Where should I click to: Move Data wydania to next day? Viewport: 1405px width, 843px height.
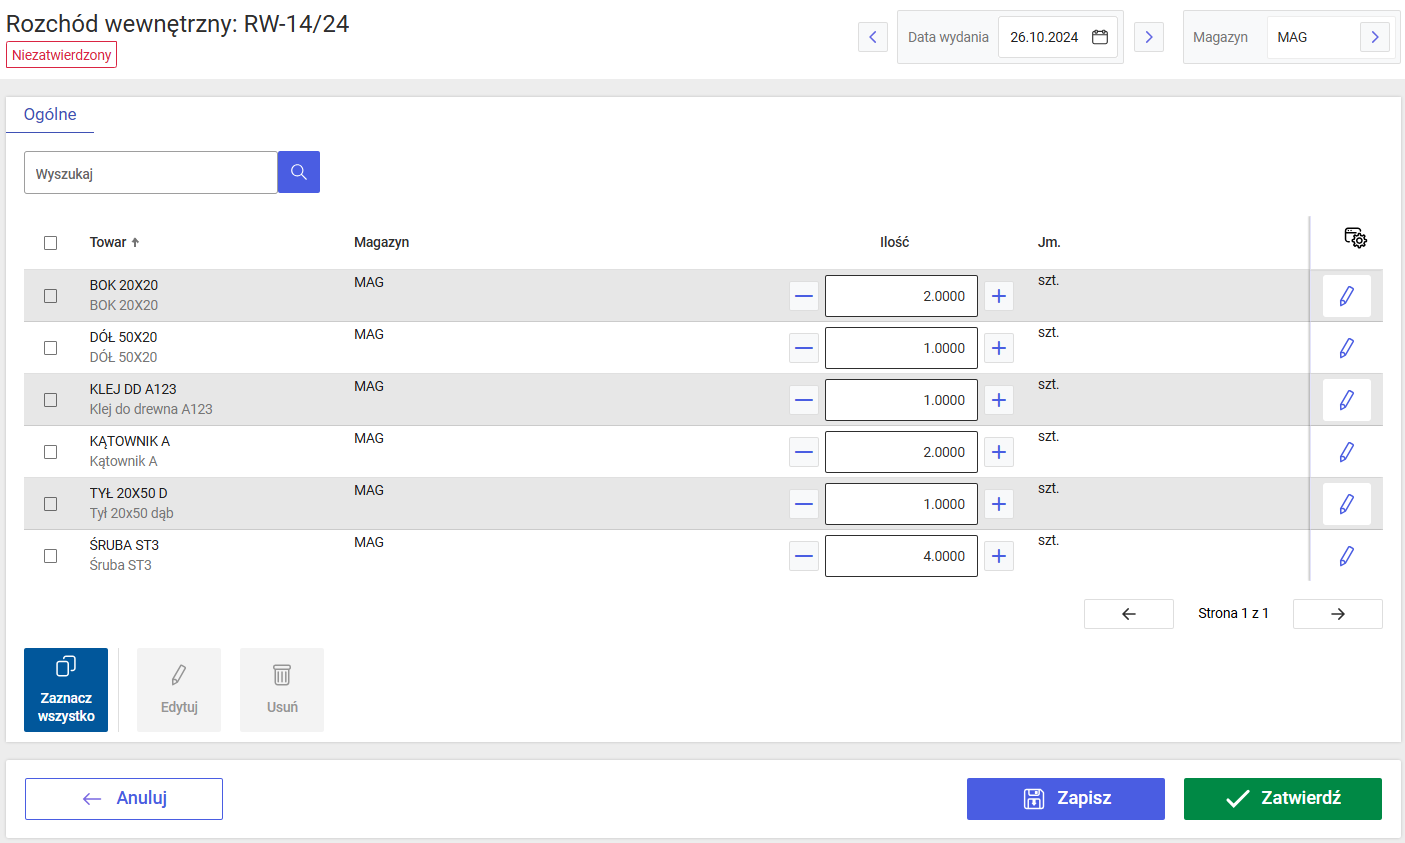coord(1149,37)
